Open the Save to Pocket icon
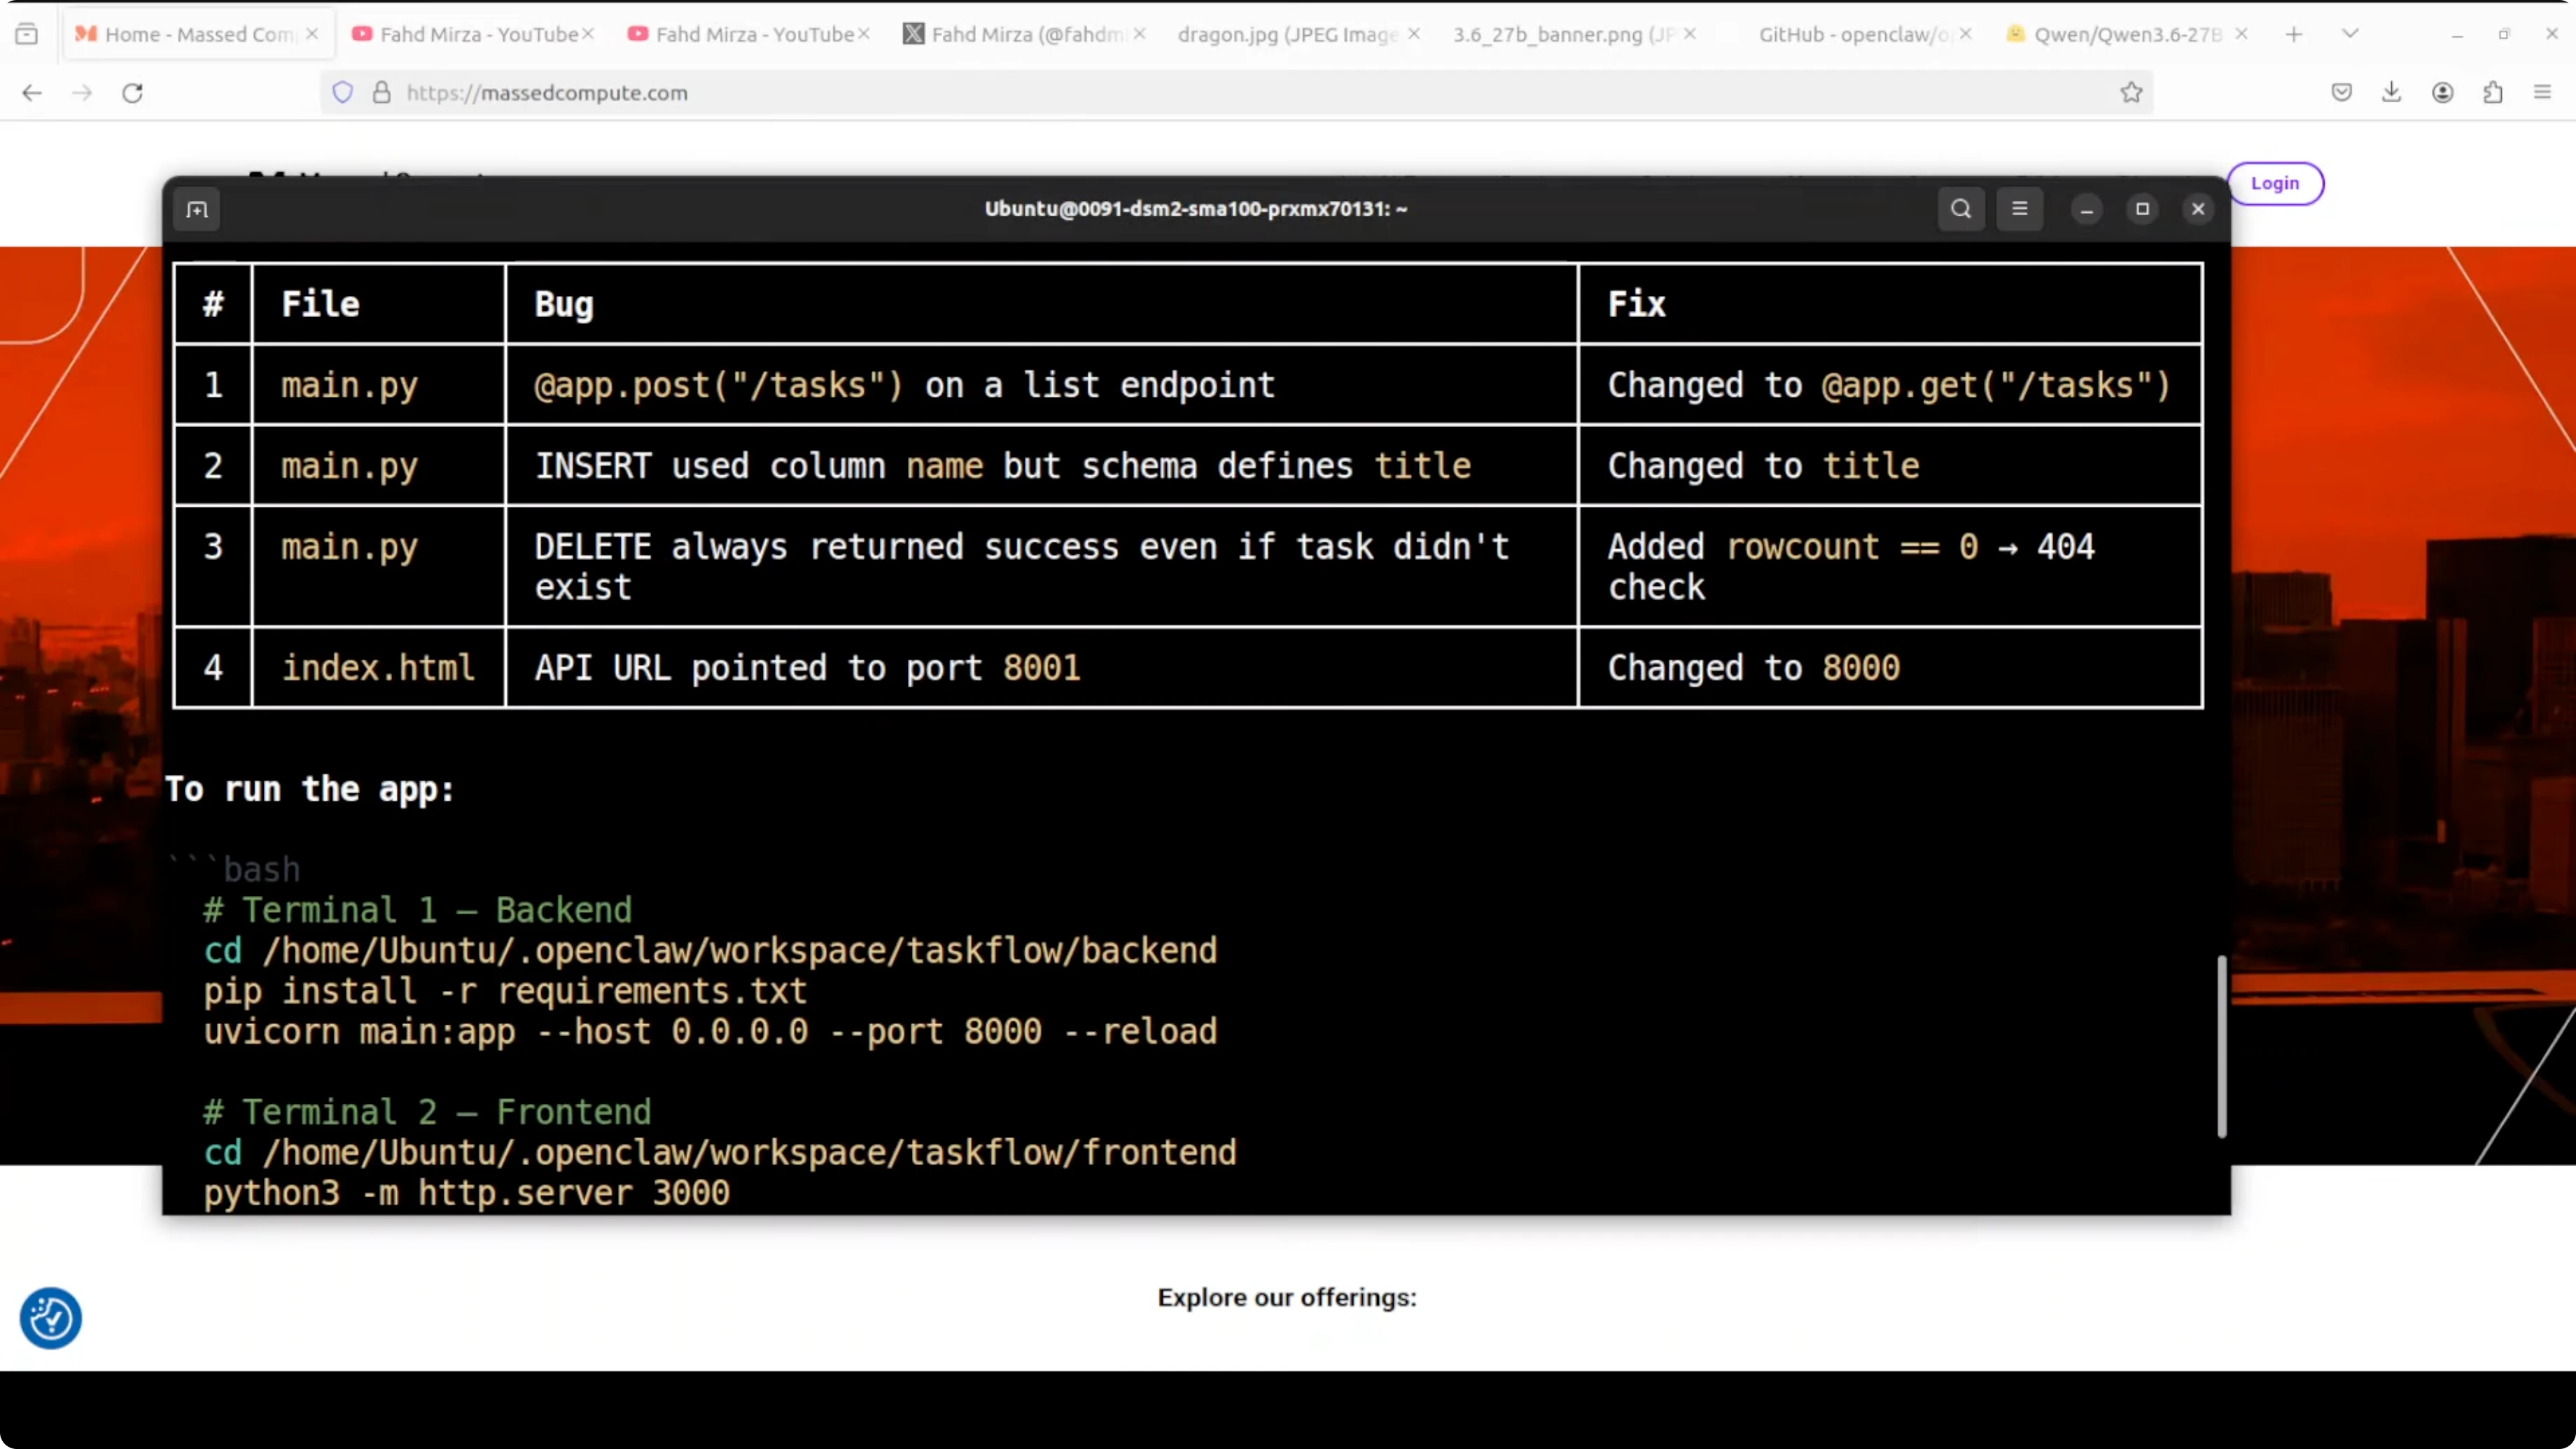Image resolution: width=2576 pixels, height=1449 pixels. [x=2341, y=93]
